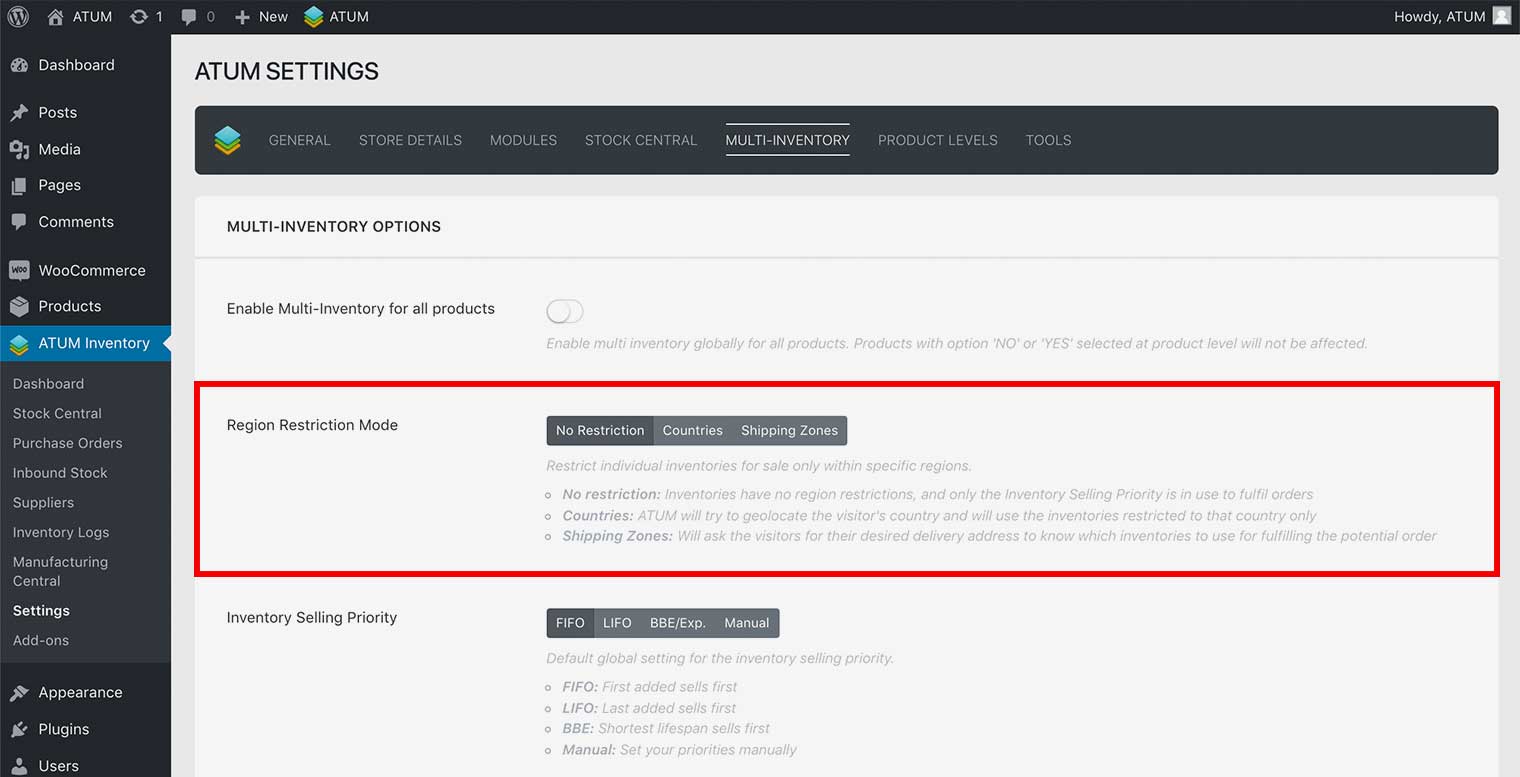Open Products in the sidebar
The image size is (1520, 777).
coord(69,306)
